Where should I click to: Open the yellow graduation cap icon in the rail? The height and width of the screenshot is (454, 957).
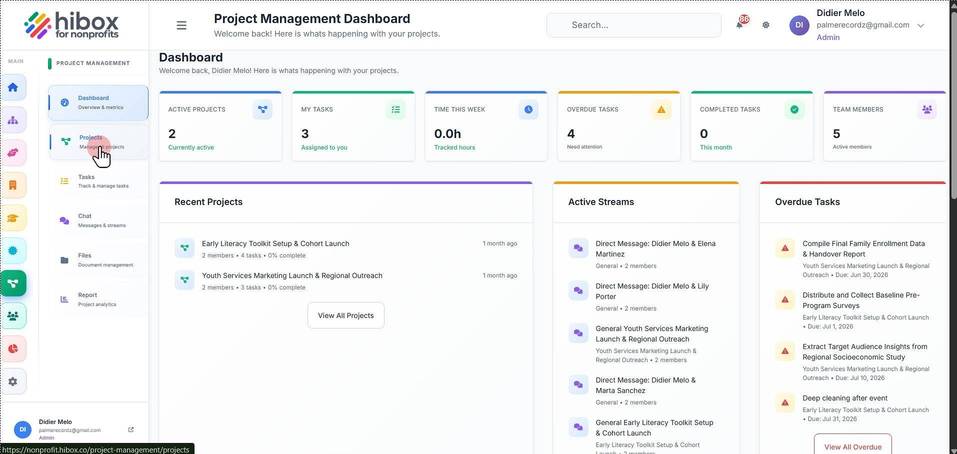coord(13,218)
